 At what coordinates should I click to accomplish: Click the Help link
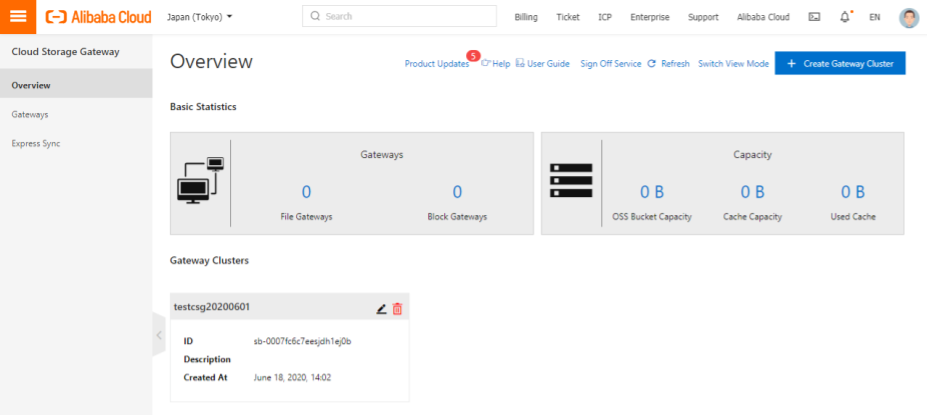coord(501,64)
